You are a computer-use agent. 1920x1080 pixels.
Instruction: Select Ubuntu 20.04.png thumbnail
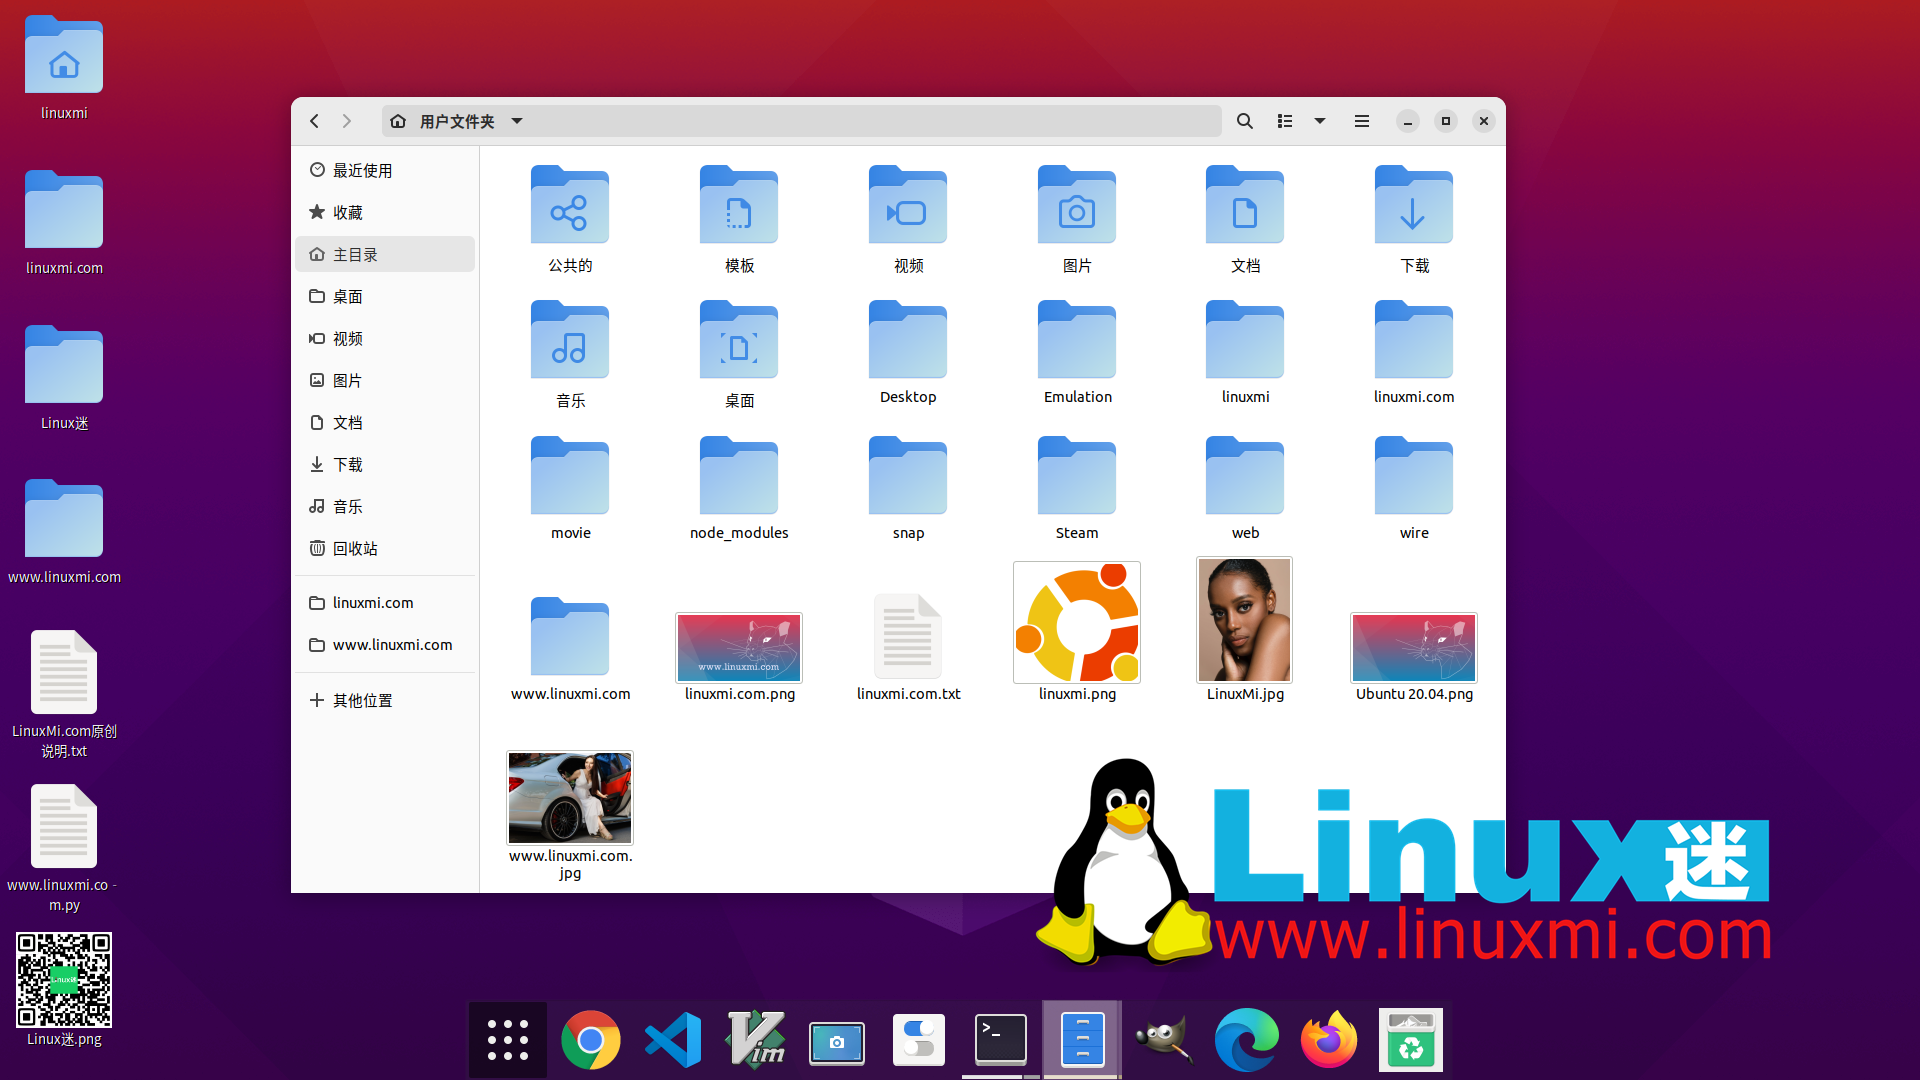[x=1414, y=648]
